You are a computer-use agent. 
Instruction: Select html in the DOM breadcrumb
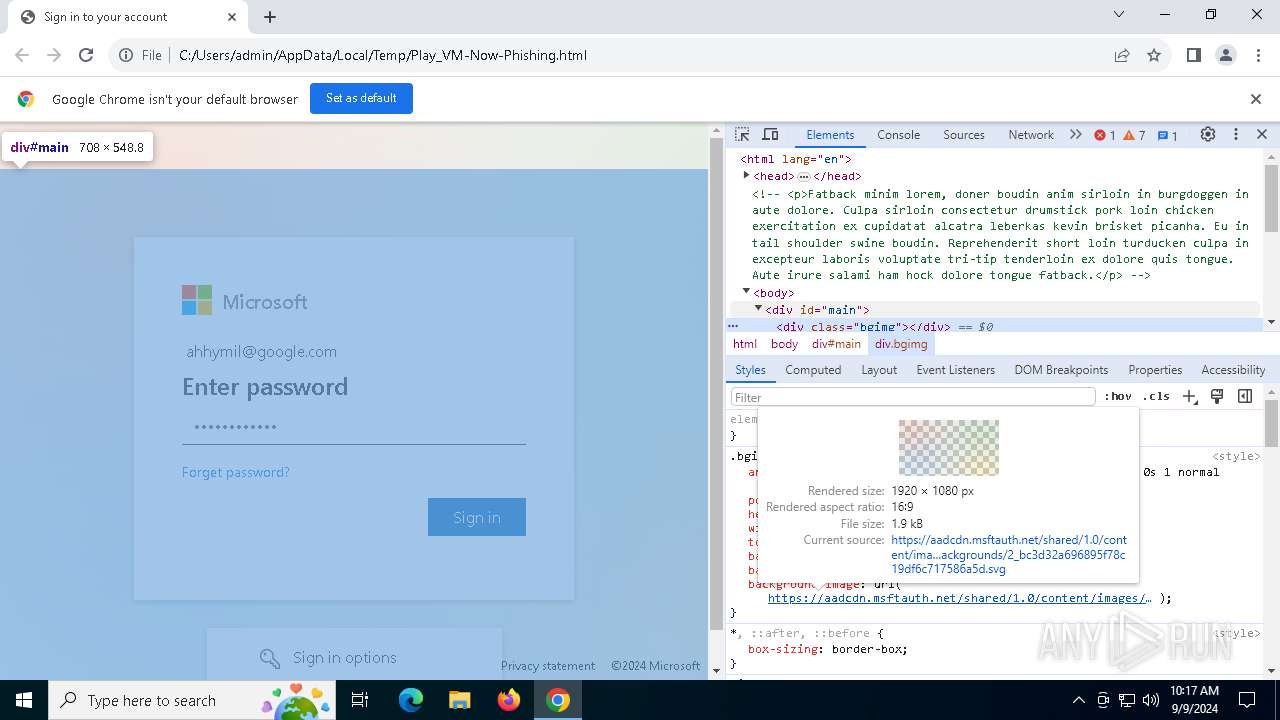[745, 344]
